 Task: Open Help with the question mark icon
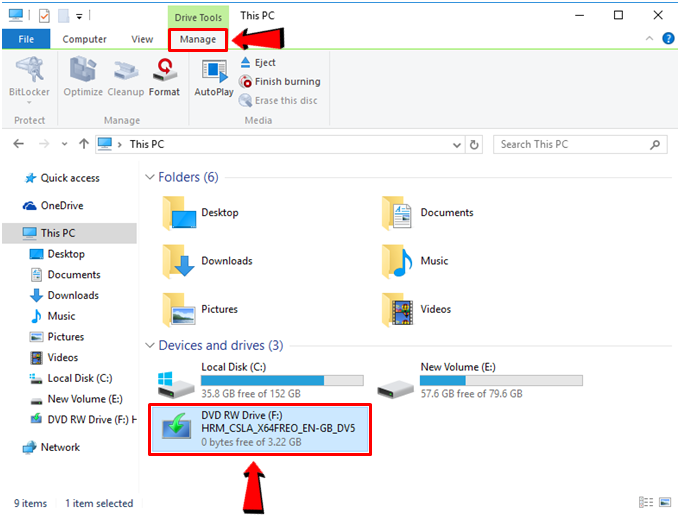[668, 38]
